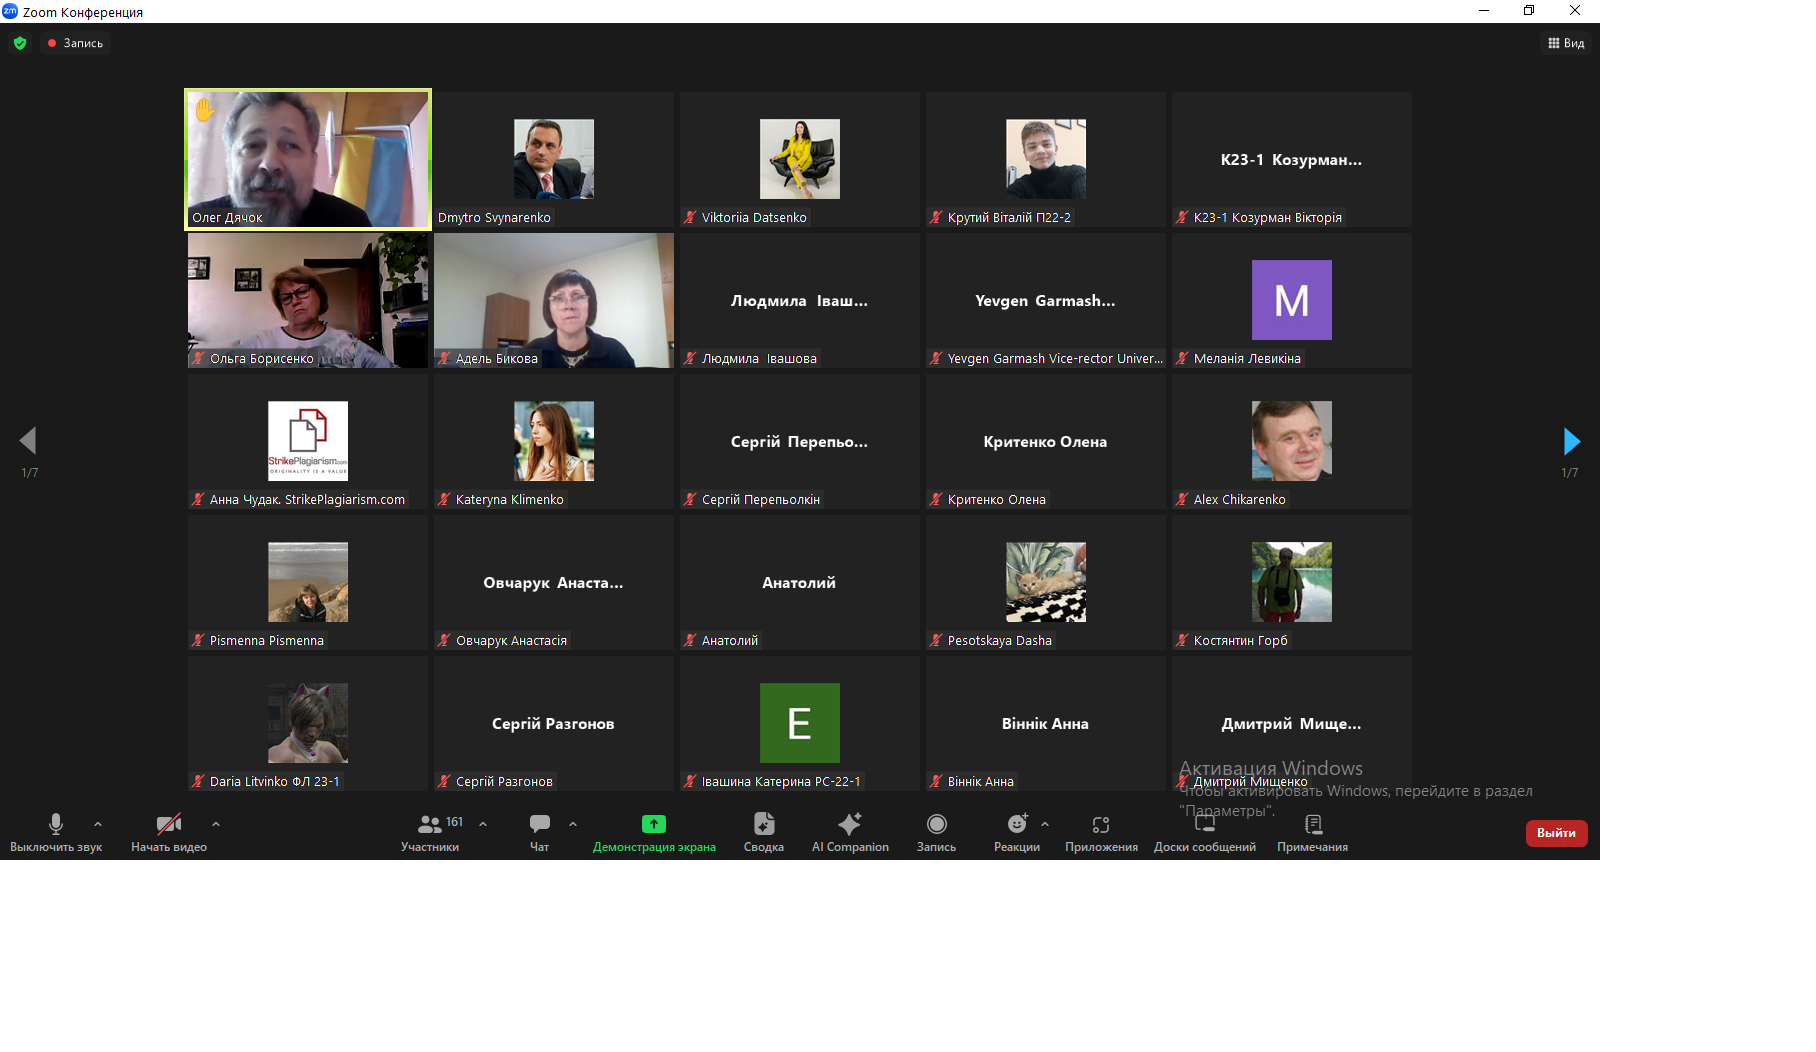This screenshot has height=1052, width=1816.
Task: Launch AI Companion
Action: click(x=850, y=832)
